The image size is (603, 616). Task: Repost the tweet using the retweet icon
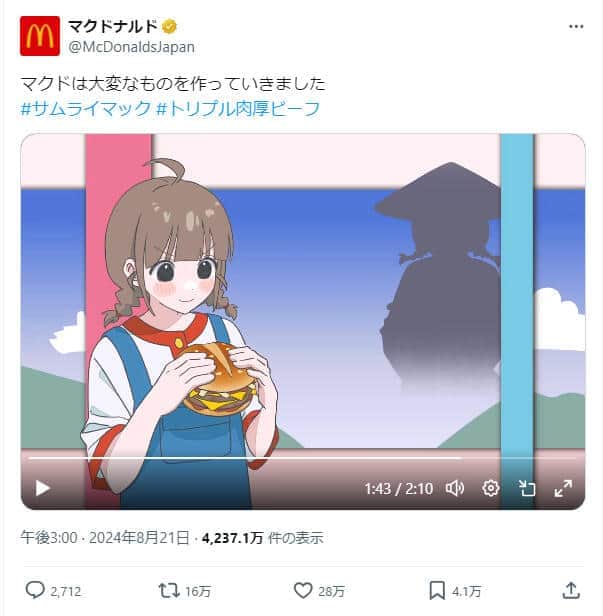(169, 590)
